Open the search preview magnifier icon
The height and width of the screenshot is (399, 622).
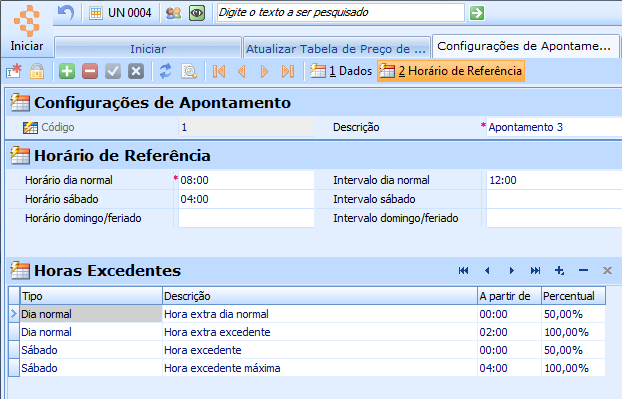coord(189,71)
